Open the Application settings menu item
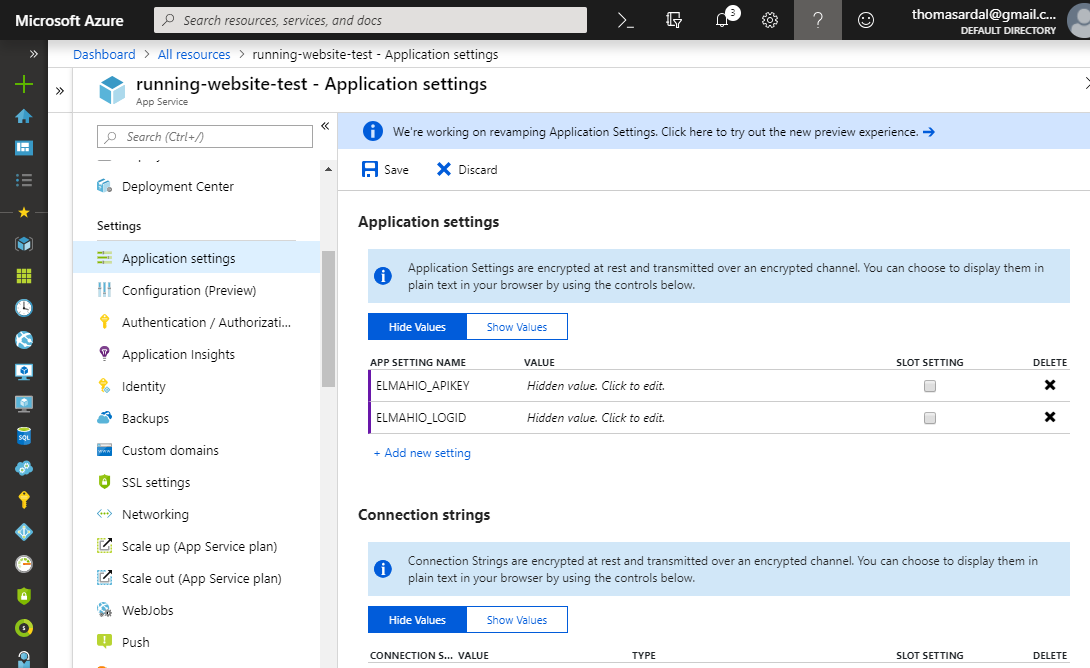The image size is (1090, 668). tap(196, 258)
